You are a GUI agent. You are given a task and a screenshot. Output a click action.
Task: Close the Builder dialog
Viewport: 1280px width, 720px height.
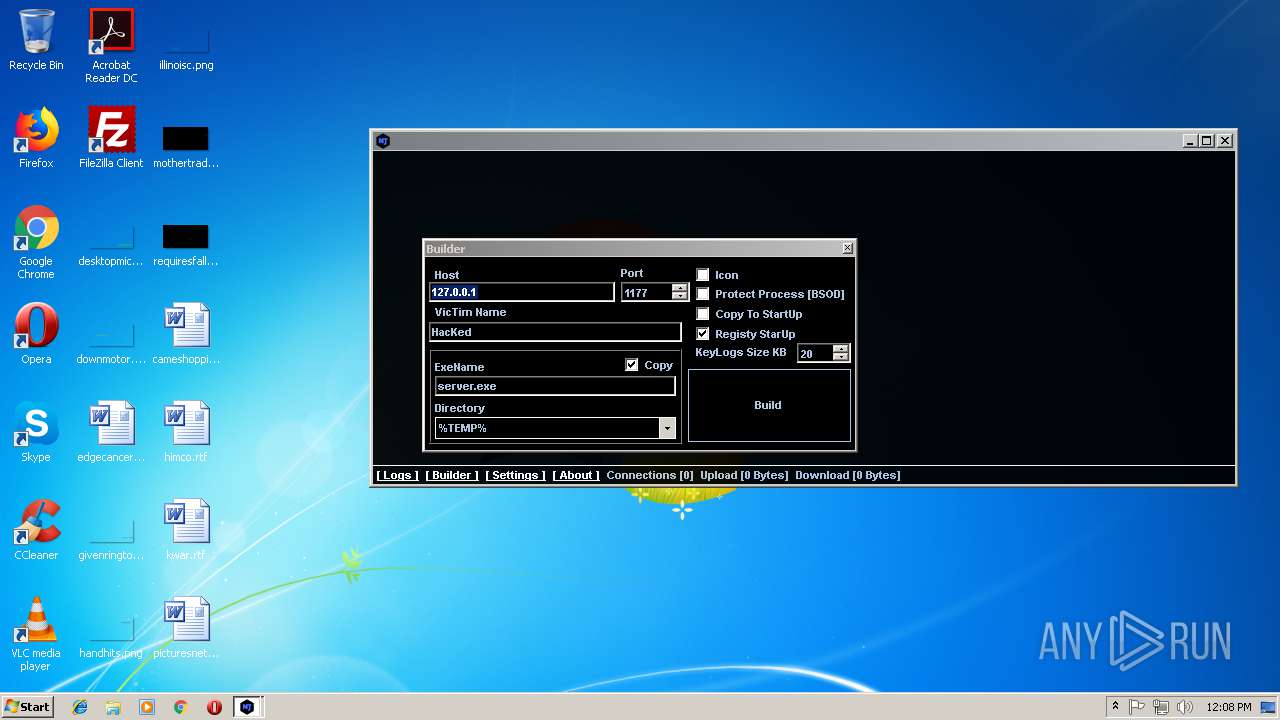(848, 248)
